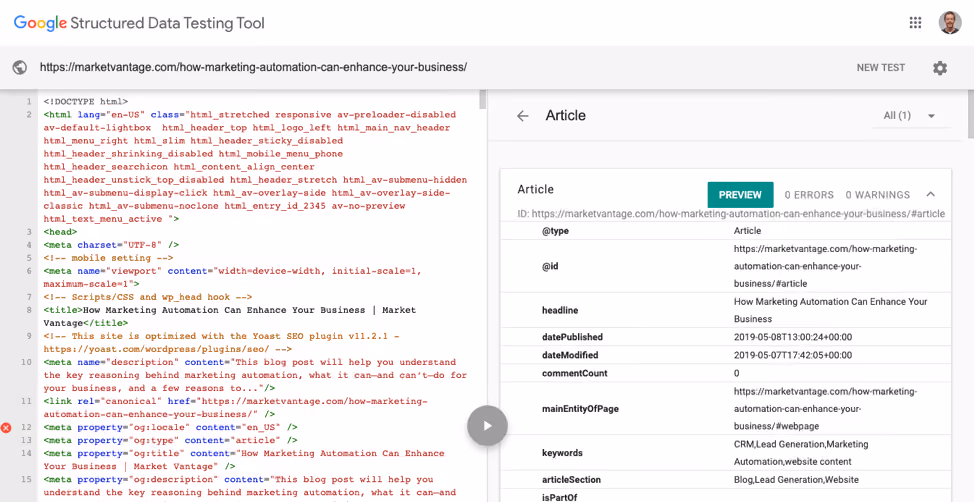This screenshot has width=974, height=502.
Task: Click the 0 ERRORS label
Action: 809,195
